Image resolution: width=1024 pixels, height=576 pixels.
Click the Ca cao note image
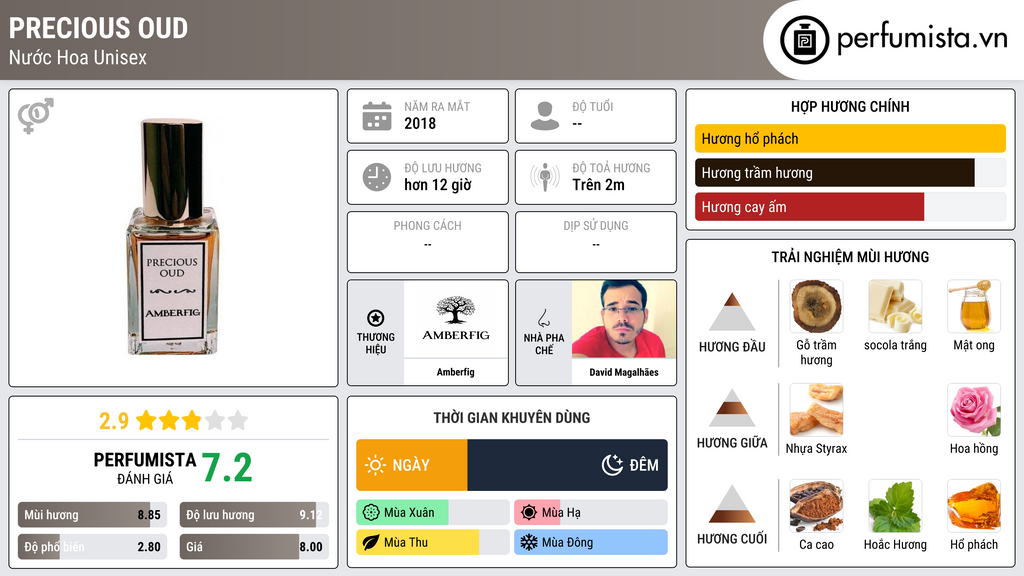pyautogui.click(x=816, y=506)
